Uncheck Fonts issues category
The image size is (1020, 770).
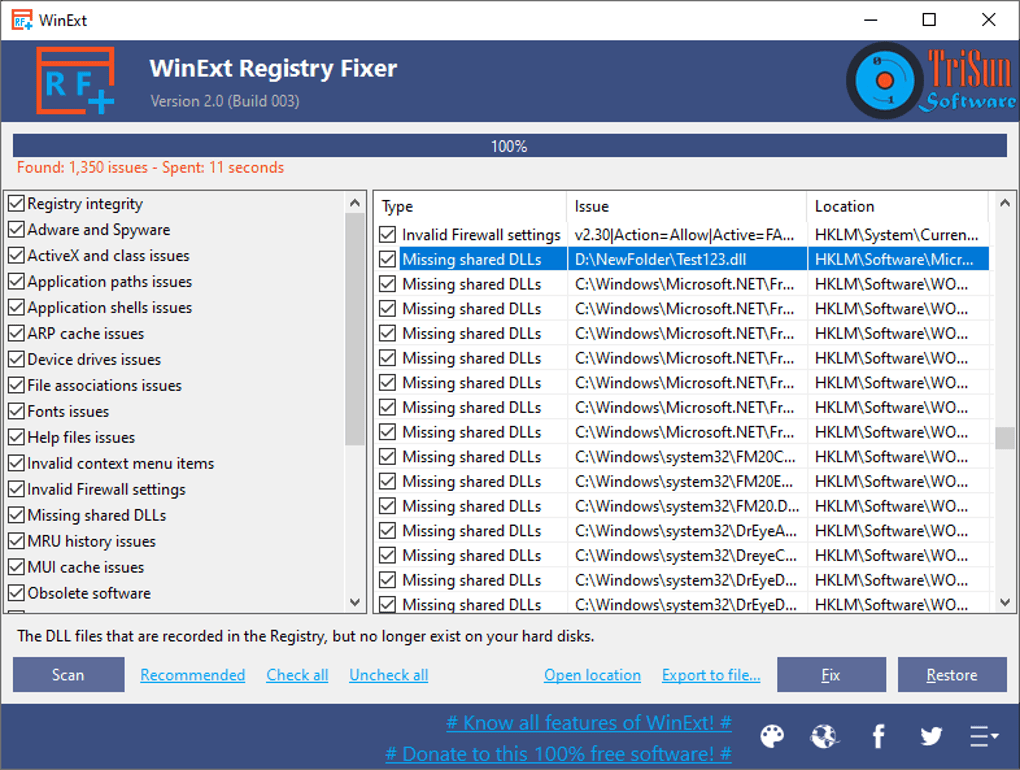16,412
